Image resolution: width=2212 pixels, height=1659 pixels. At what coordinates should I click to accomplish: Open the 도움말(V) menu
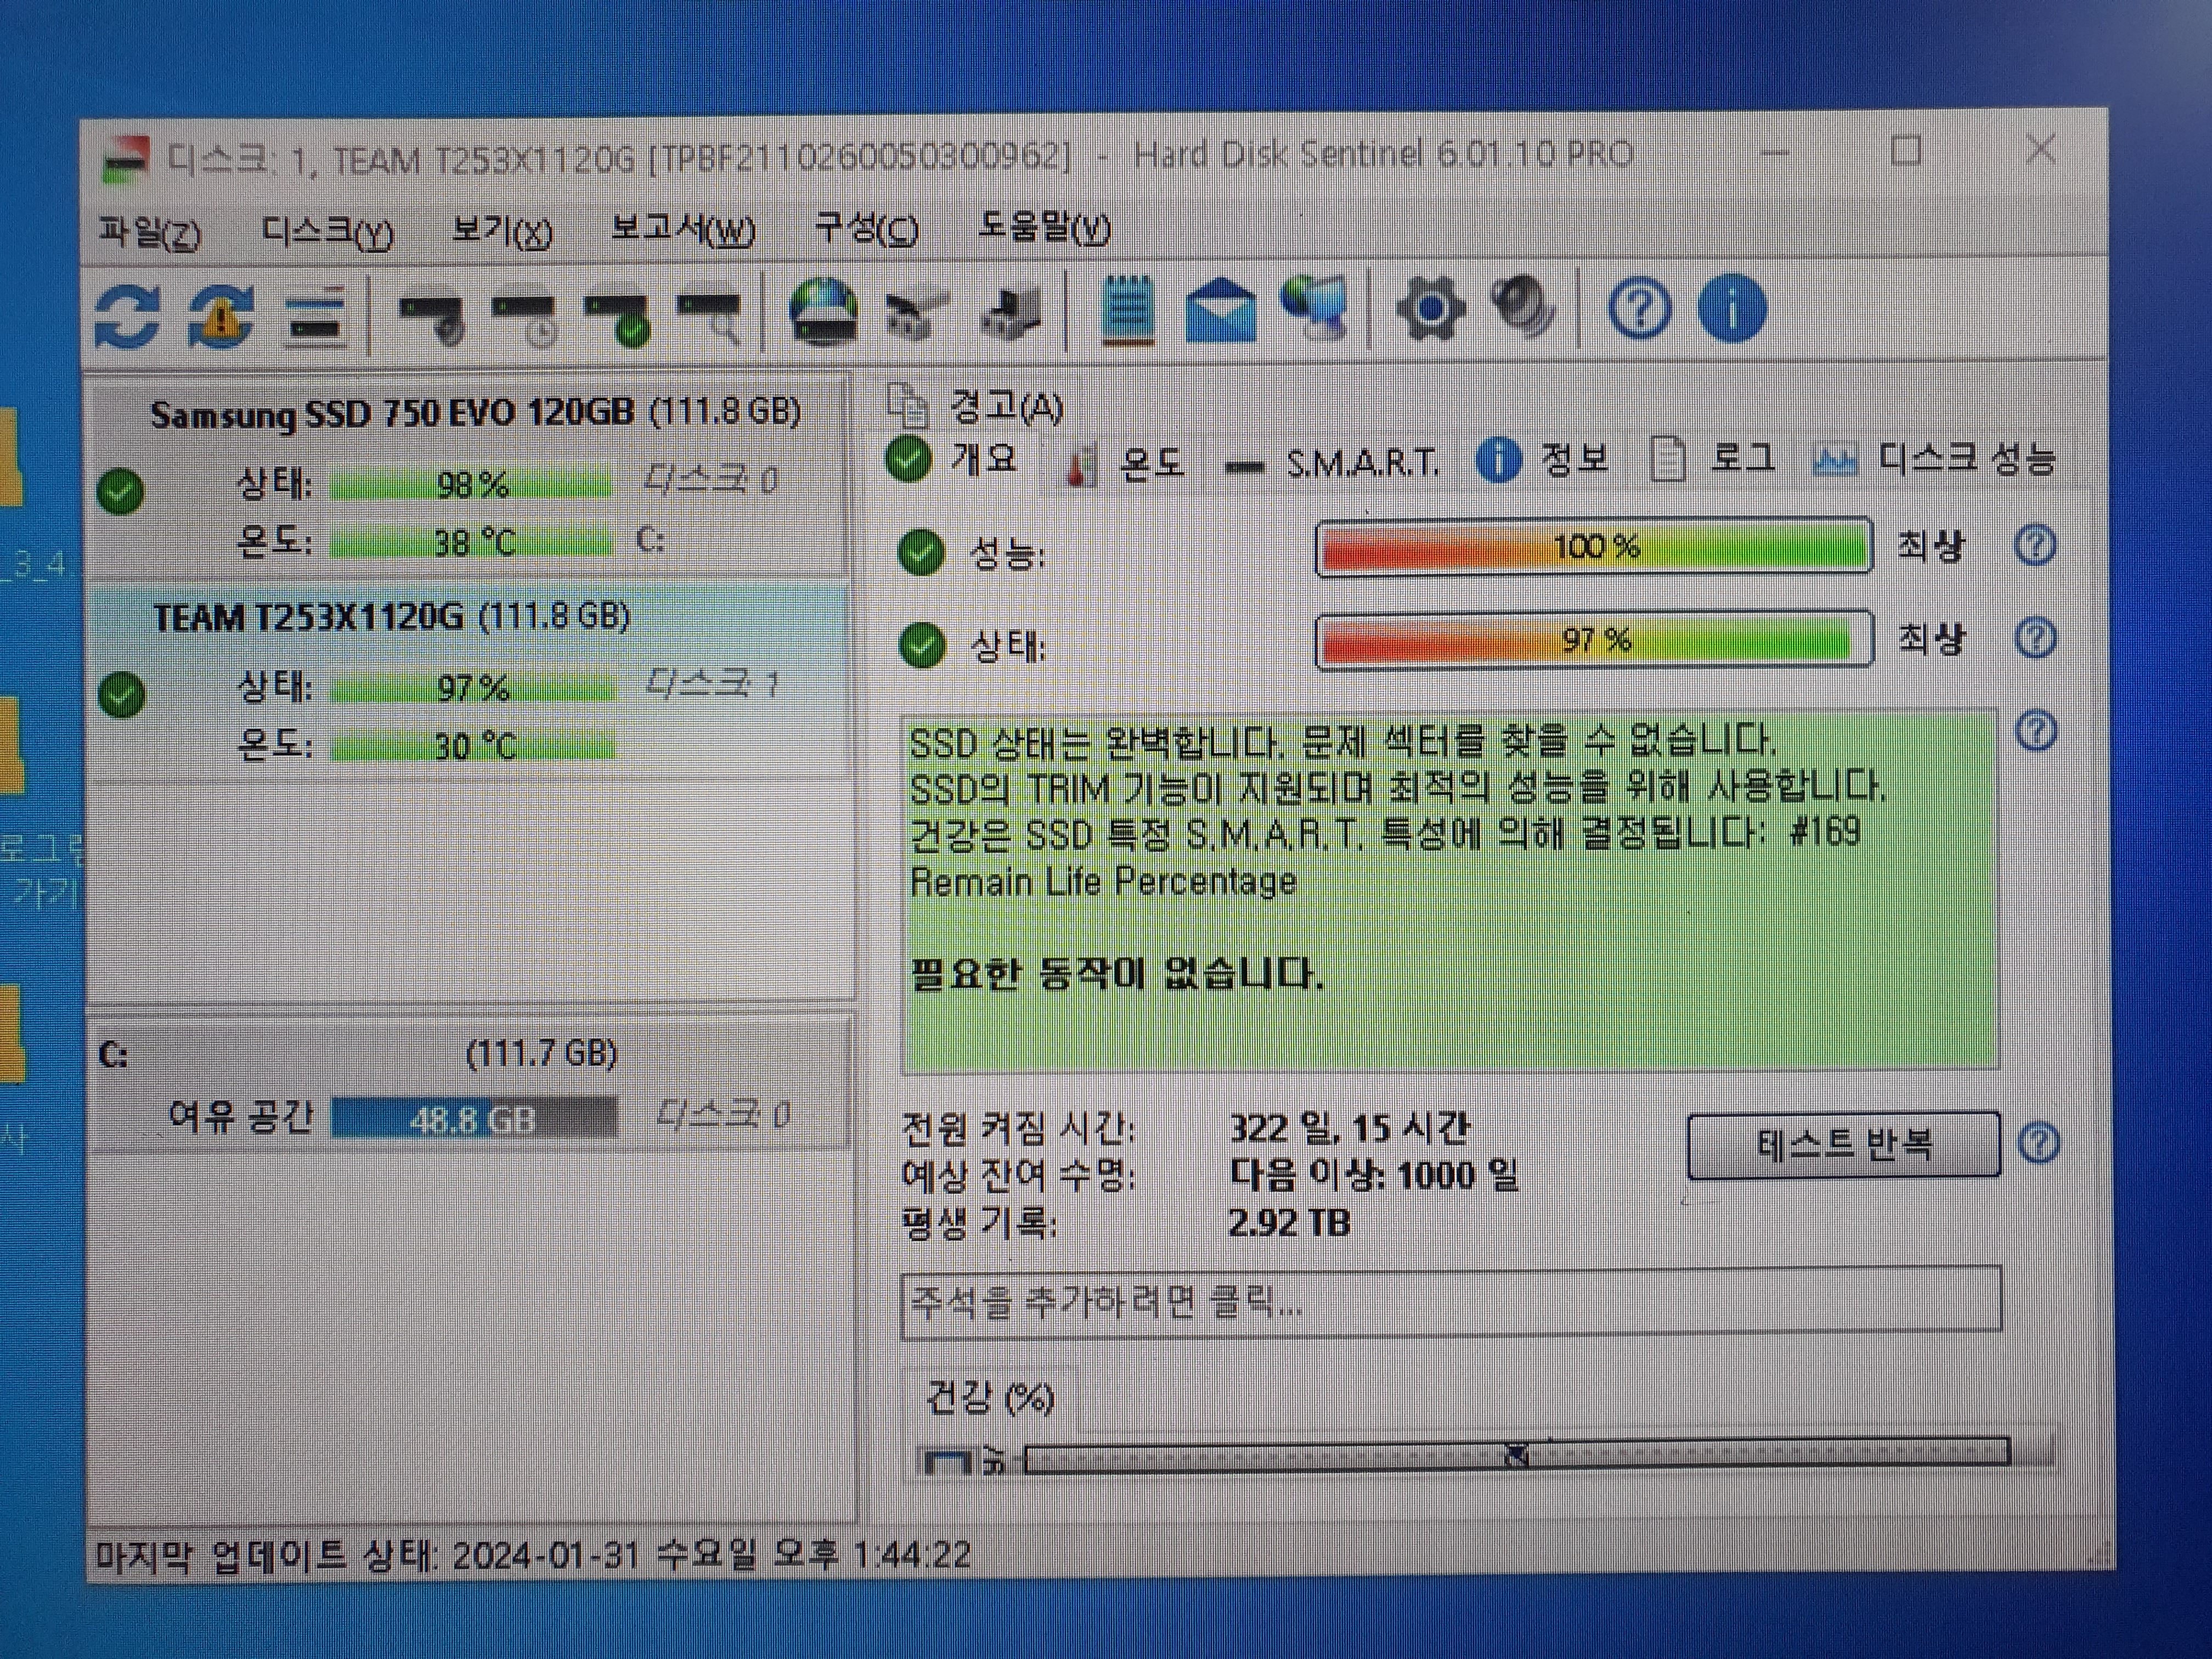1044,228
